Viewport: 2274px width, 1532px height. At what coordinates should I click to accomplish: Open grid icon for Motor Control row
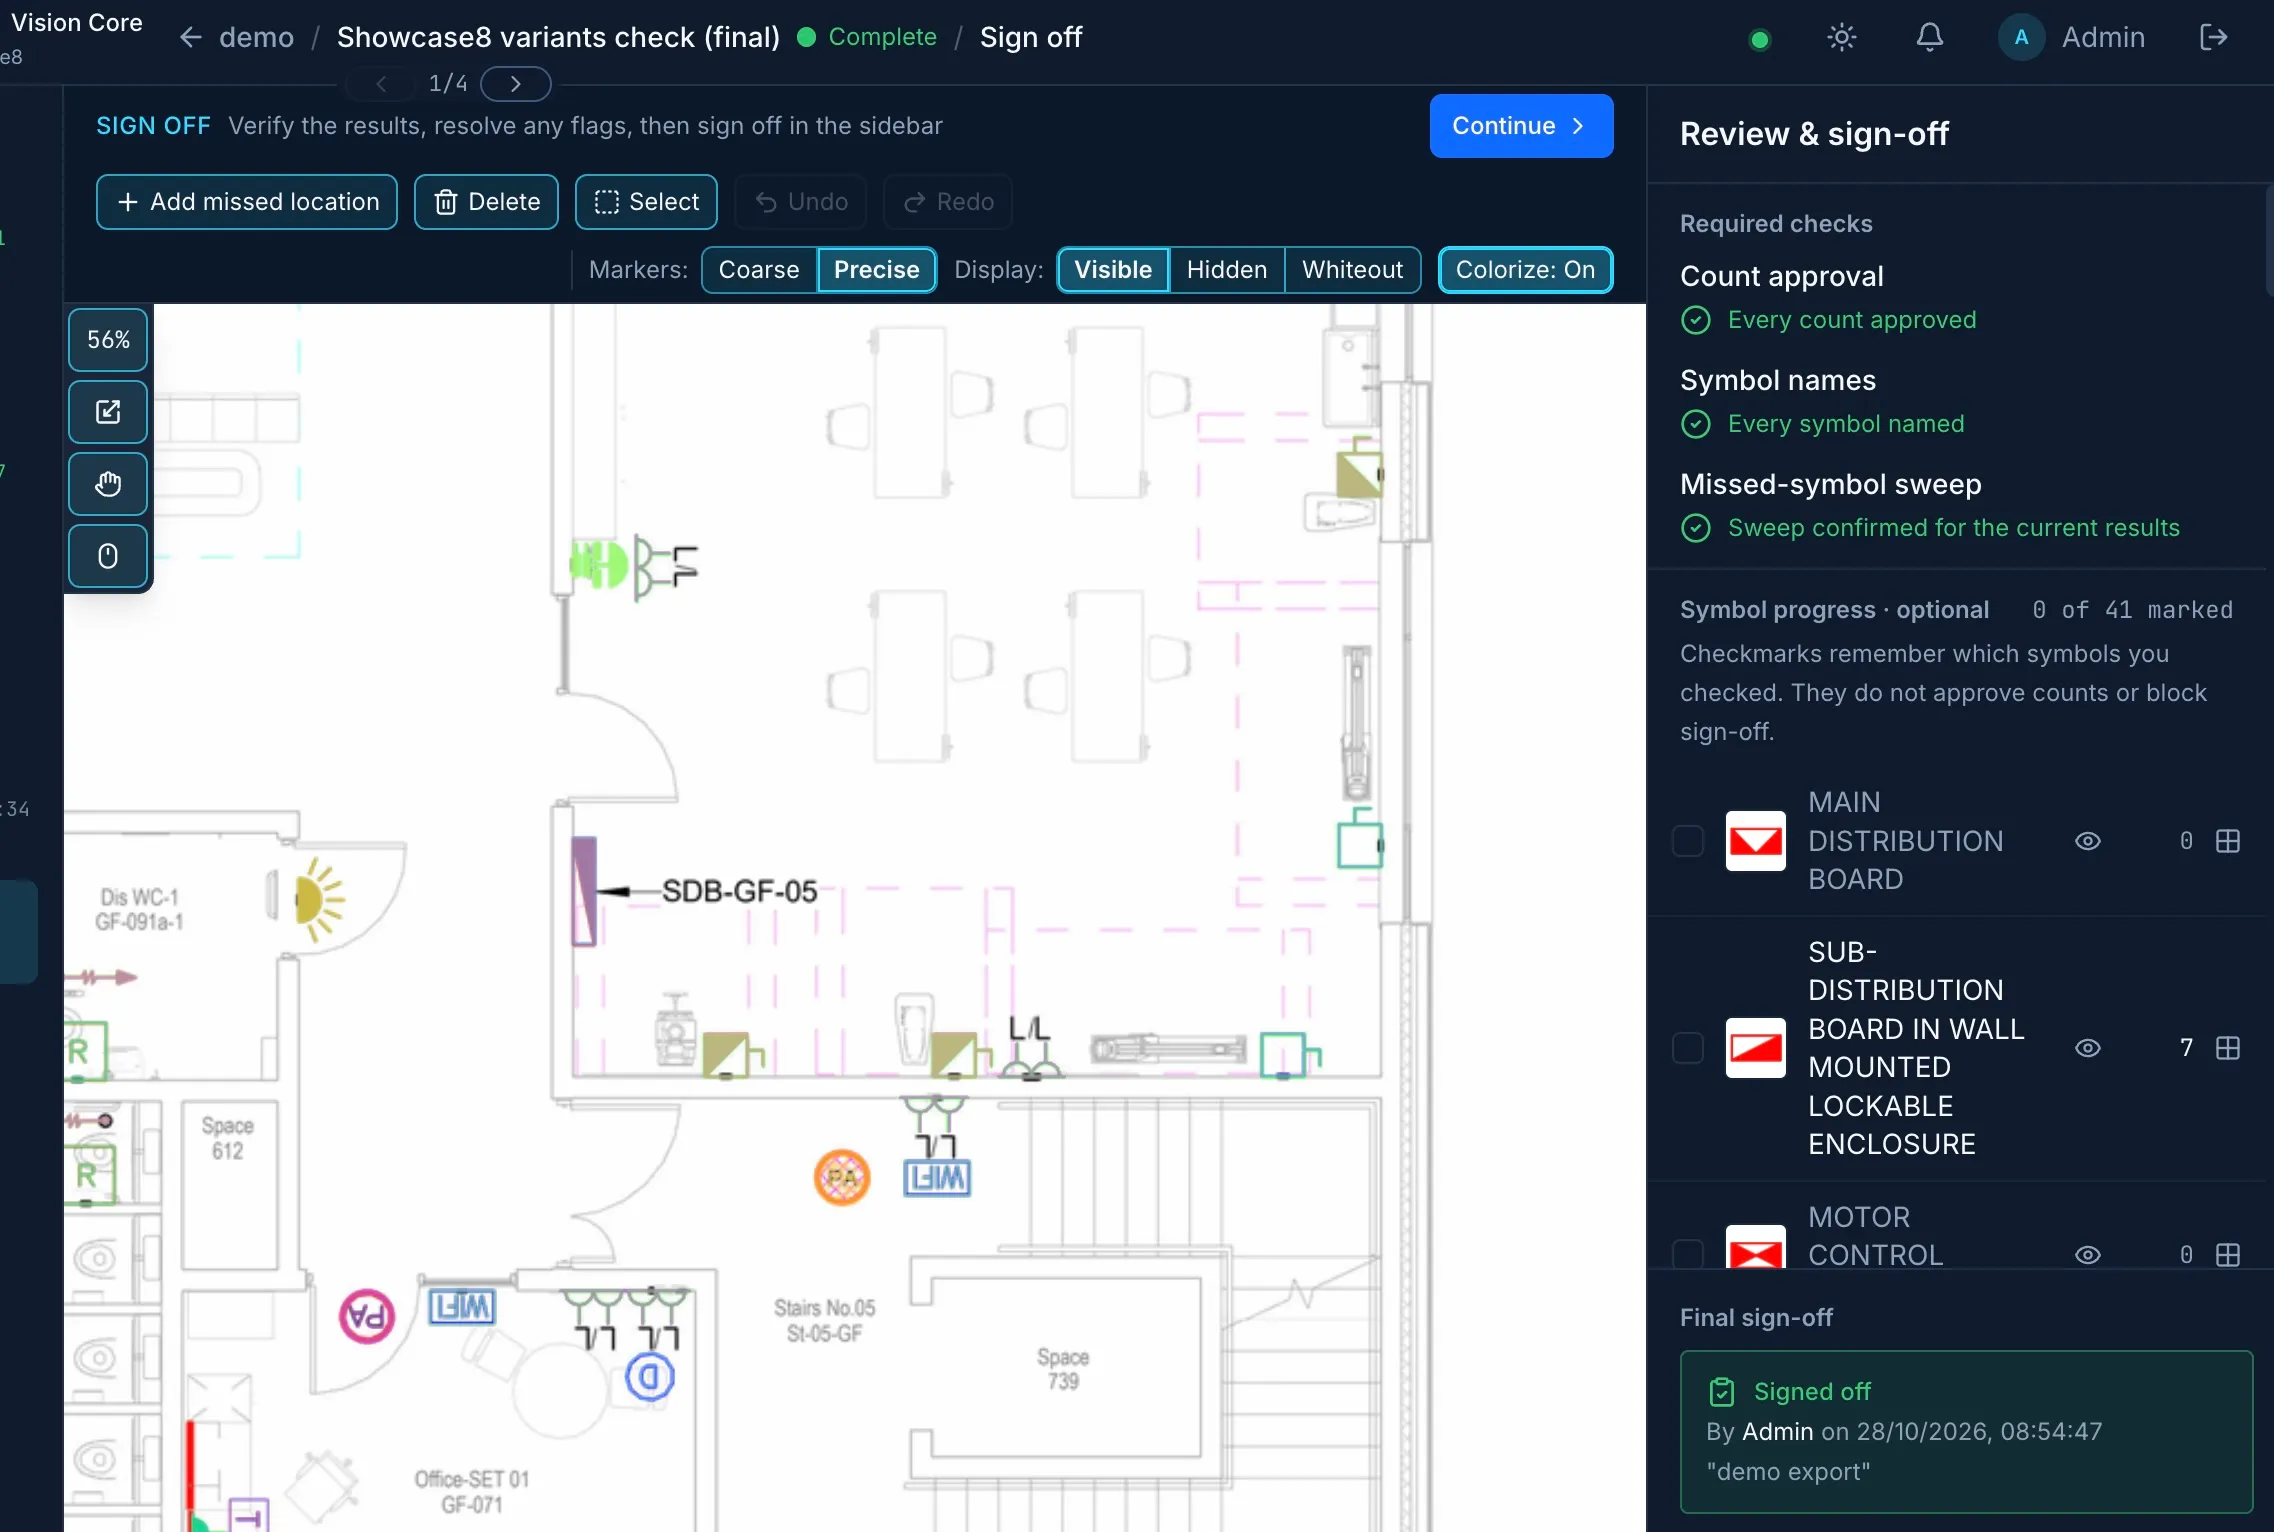coord(2228,1255)
